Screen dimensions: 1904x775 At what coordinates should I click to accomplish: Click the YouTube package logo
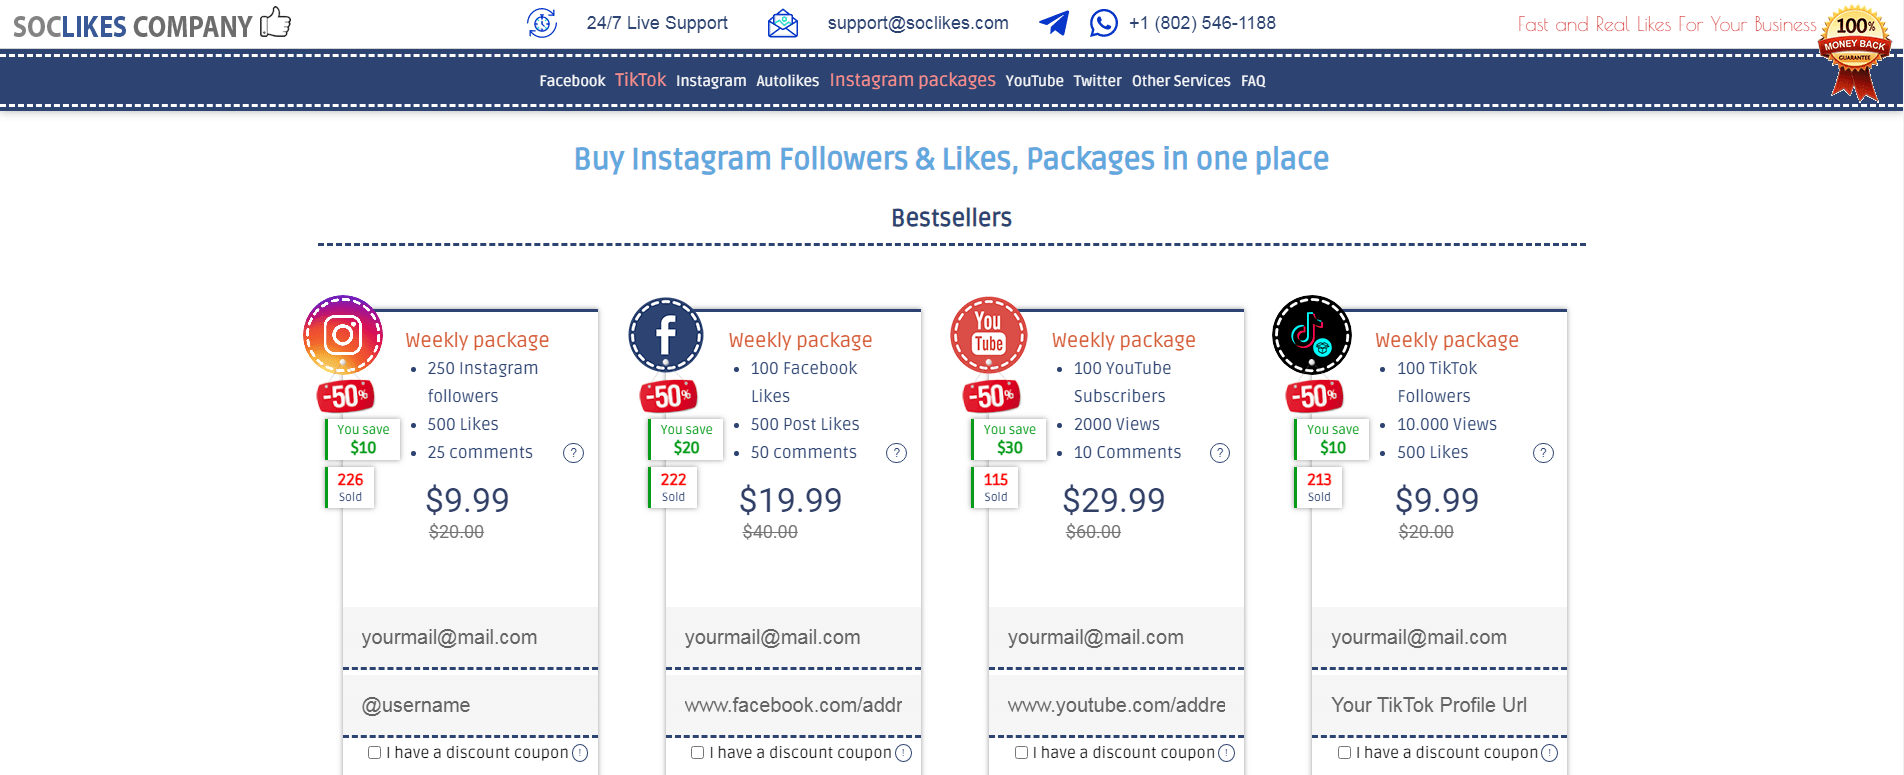[x=989, y=335]
